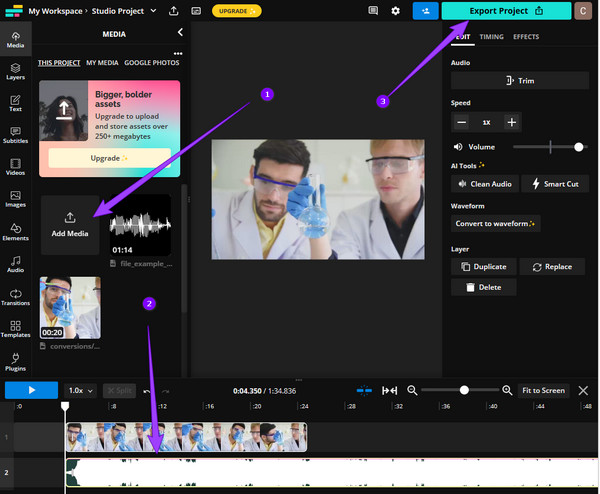600x494 pixels.
Task: Click the Volume slider handle
Action: [x=579, y=147]
